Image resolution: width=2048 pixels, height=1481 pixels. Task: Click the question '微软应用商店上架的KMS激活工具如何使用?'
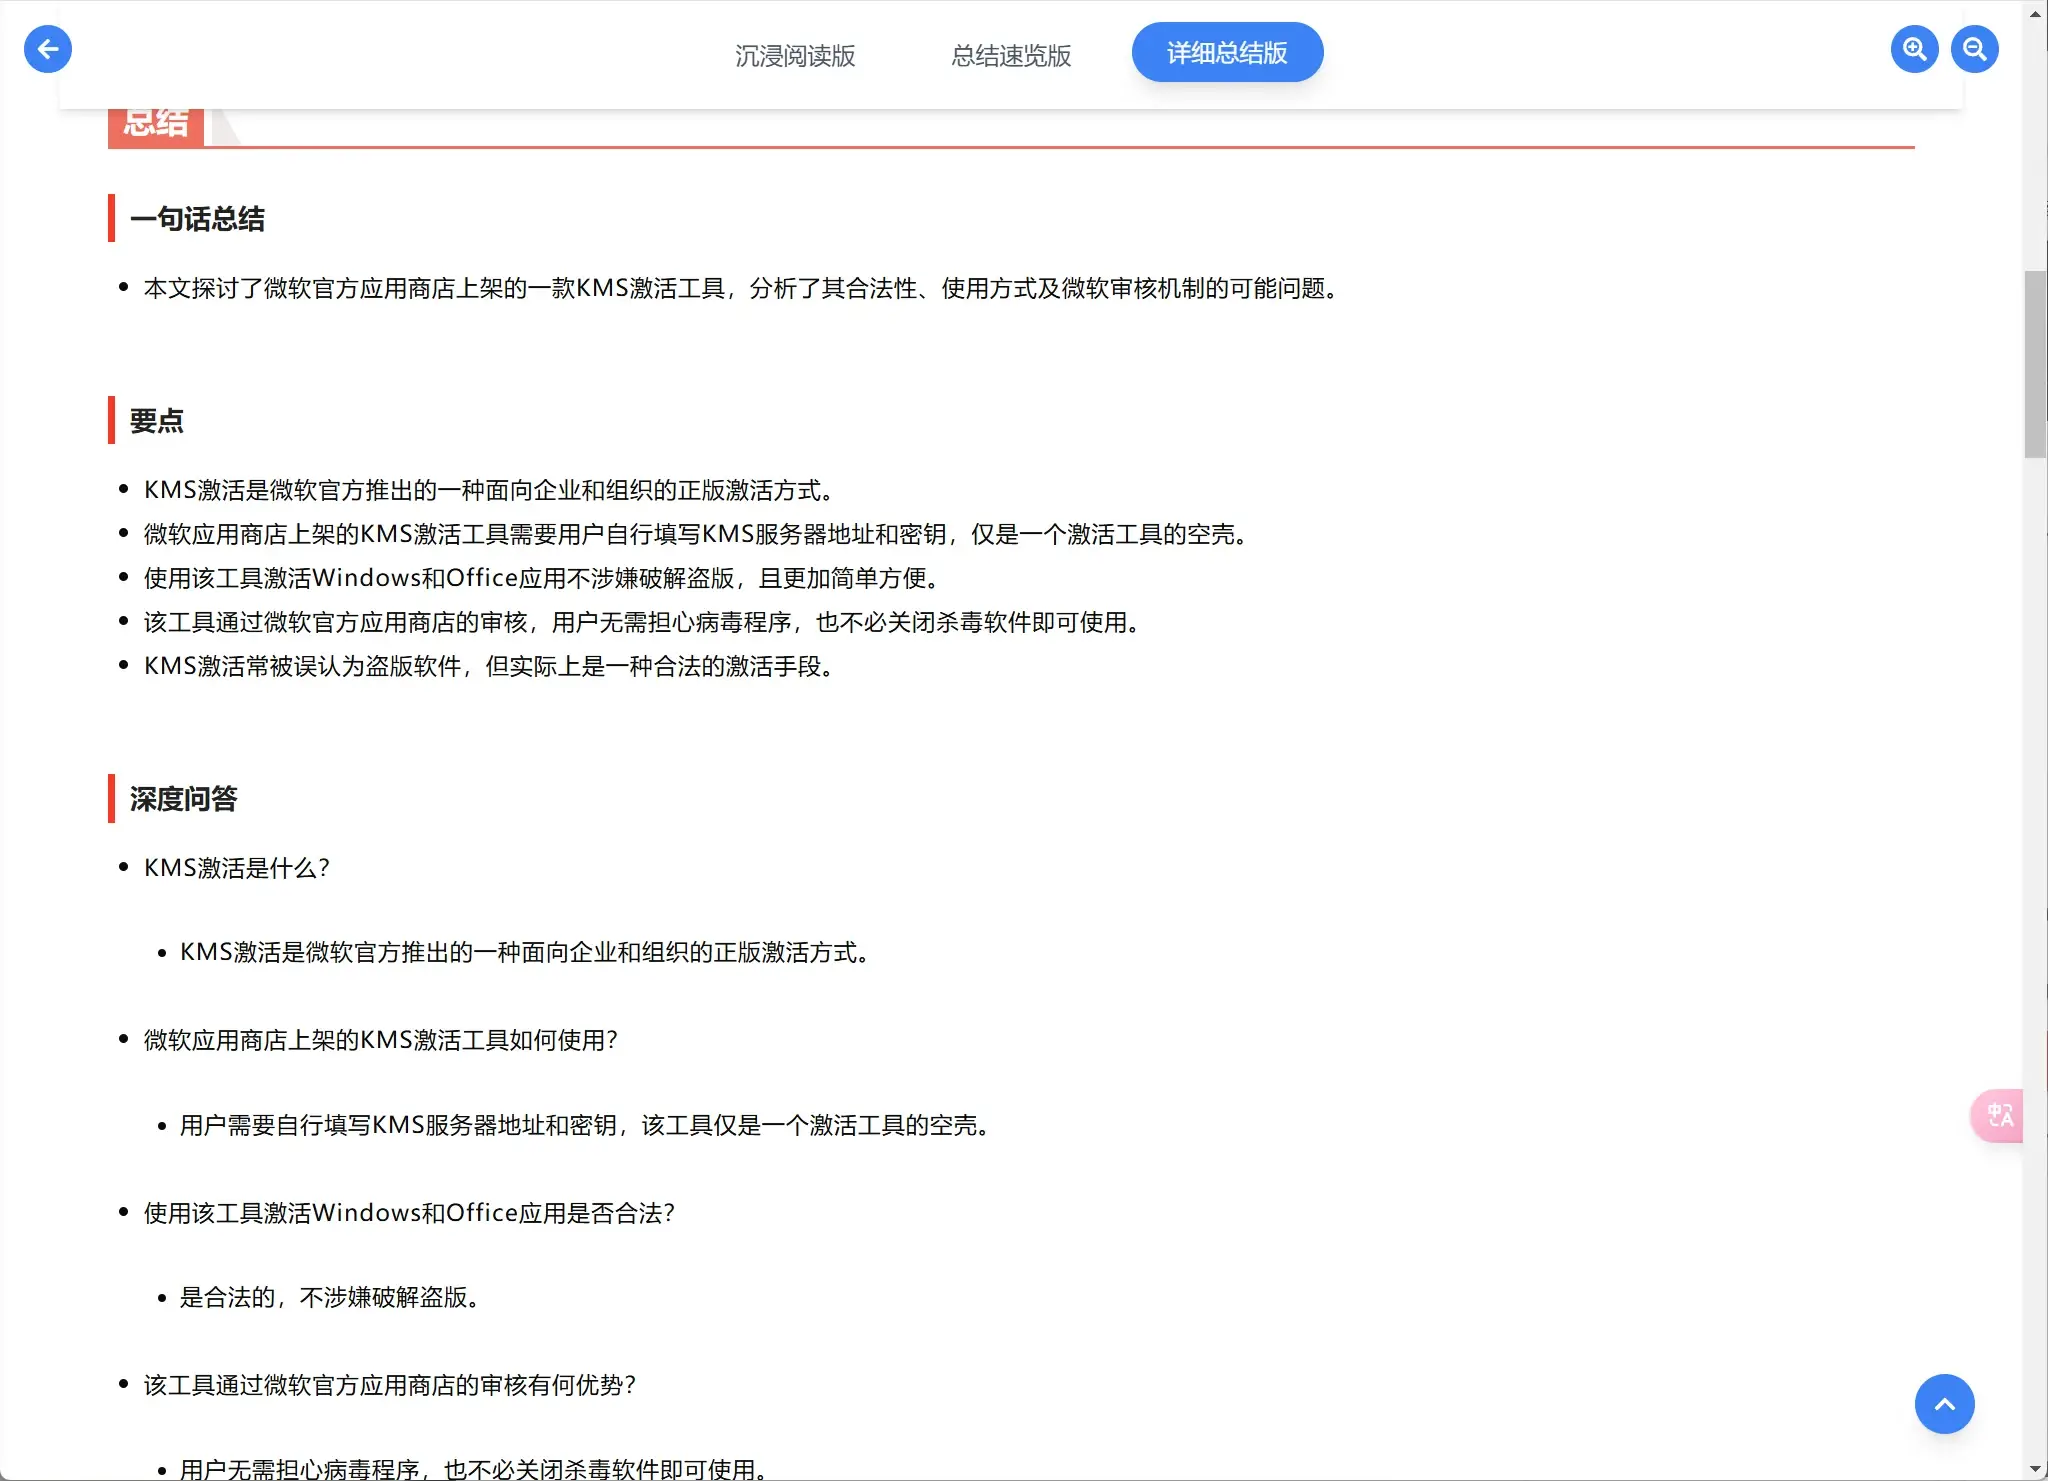(x=381, y=1040)
